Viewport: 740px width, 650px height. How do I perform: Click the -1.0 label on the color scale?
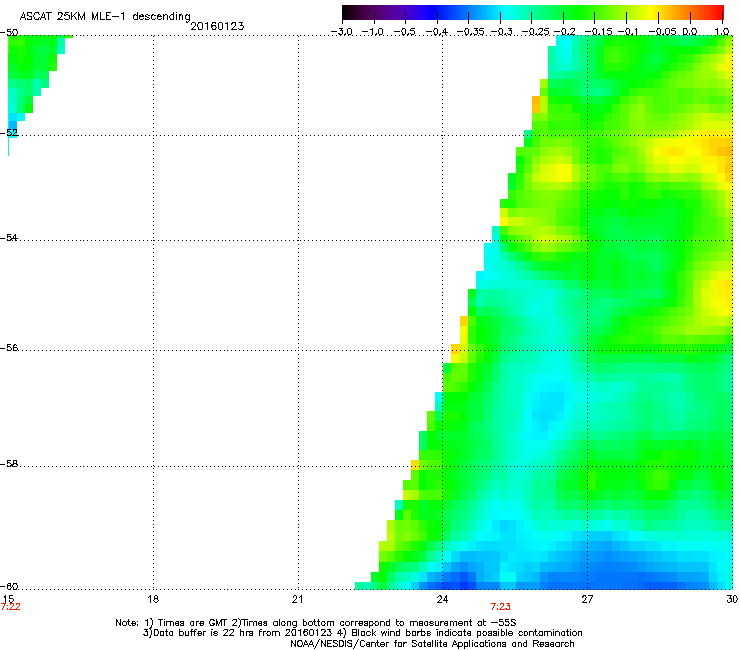click(x=373, y=32)
